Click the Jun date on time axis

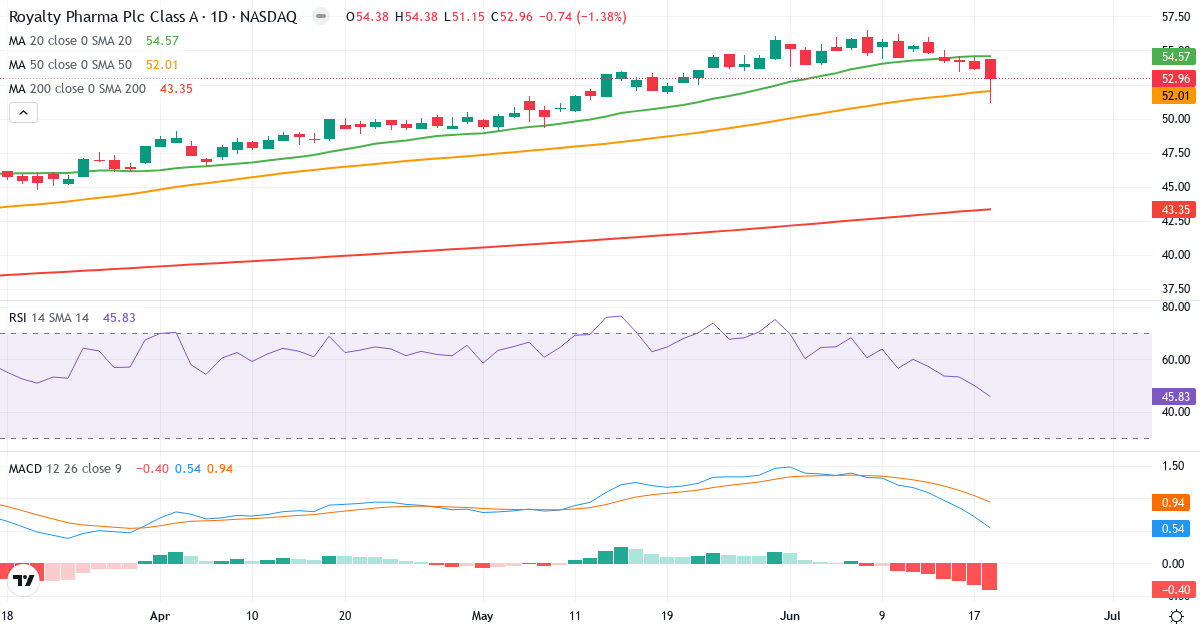click(x=790, y=616)
